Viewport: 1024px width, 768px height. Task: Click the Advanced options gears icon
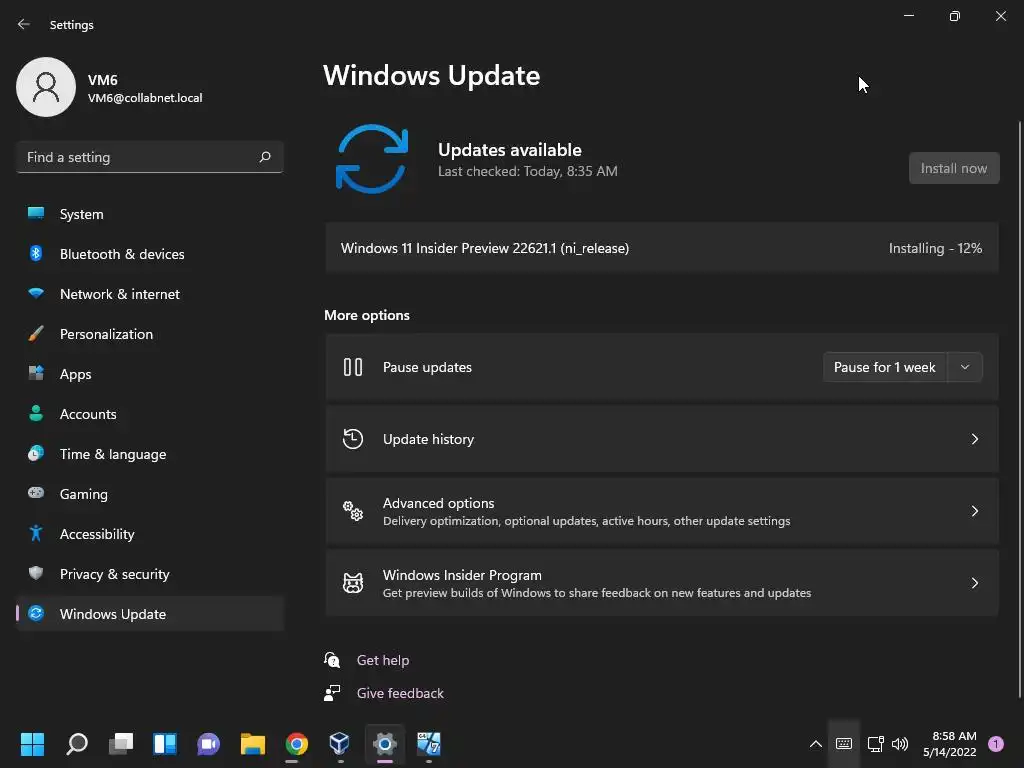[x=353, y=511]
